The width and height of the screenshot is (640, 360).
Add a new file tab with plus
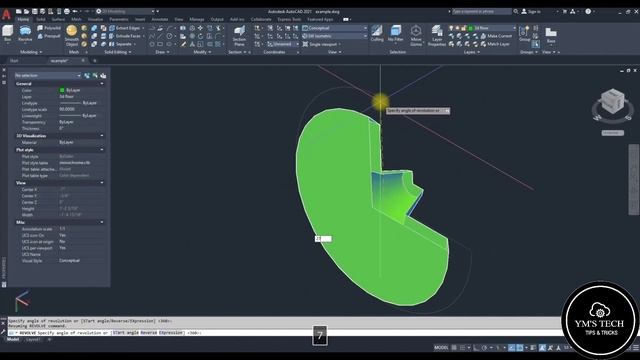95,61
